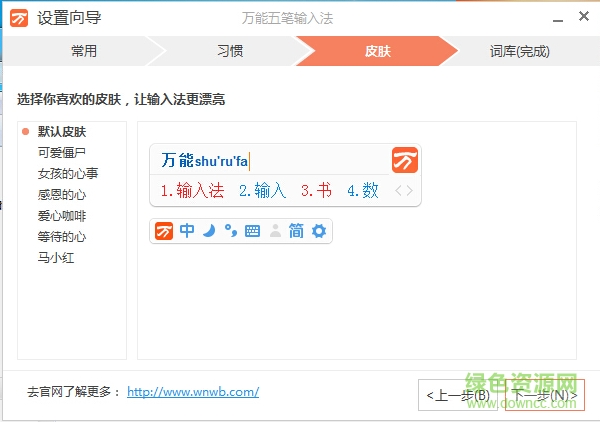Close the setup wizard window
The width and height of the screenshot is (600, 422).
pyautogui.click(x=584, y=16)
